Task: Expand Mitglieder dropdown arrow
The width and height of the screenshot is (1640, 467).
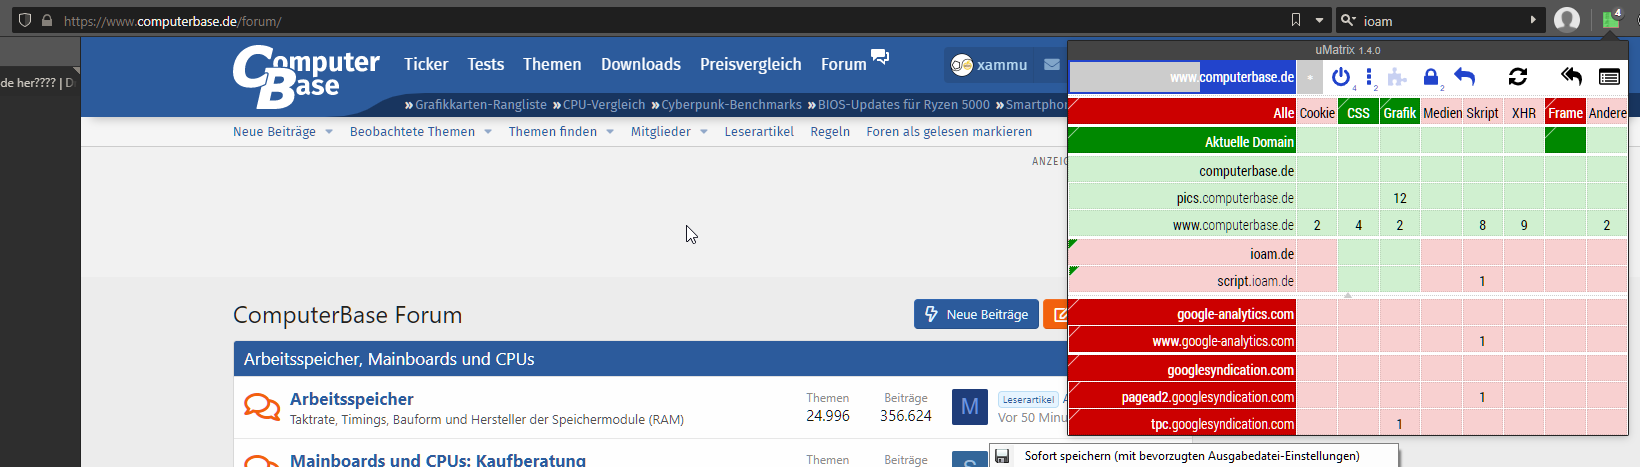Action: [x=703, y=132]
